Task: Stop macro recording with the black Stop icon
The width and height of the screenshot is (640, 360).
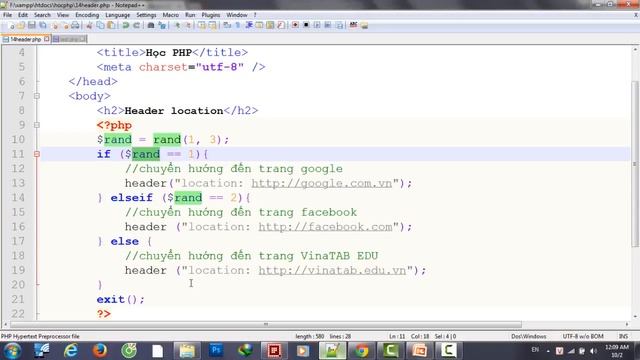Action: click(306, 25)
